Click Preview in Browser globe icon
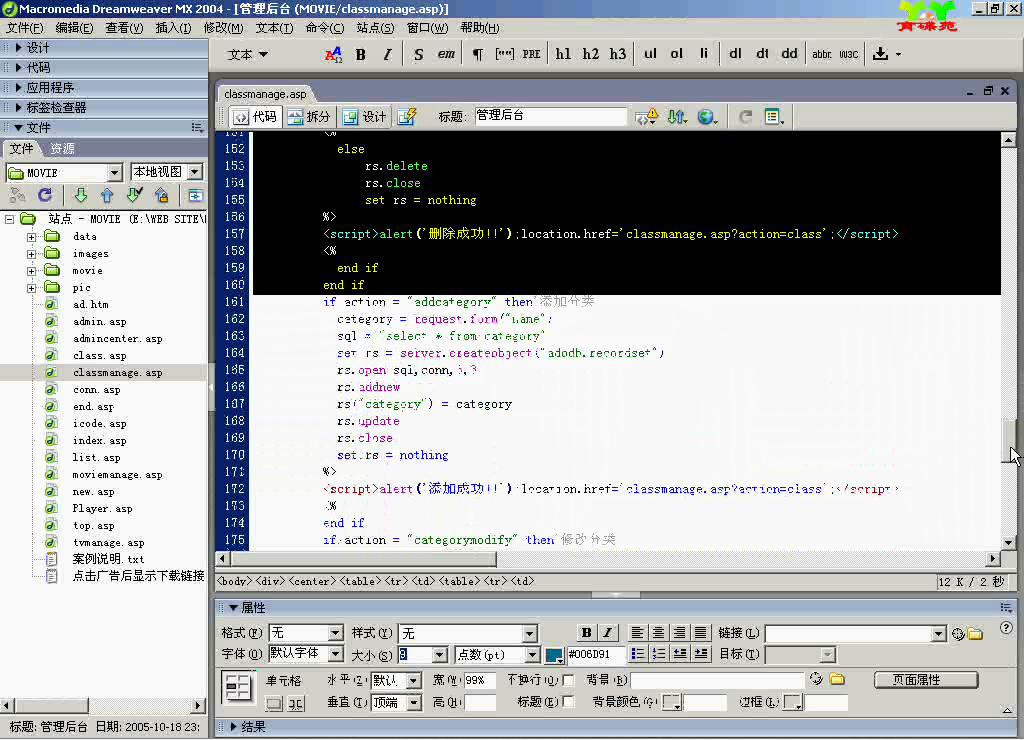The height and width of the screenshot is (740, 1024). tap(707, 116)
